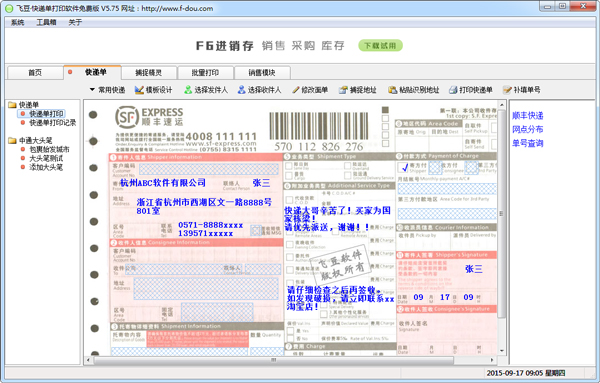Image resolution: width=600 pixels, height=383 pixels.
Task: Click the 粘贴识别地址 paste icon
Action: [x=392, y=90]
